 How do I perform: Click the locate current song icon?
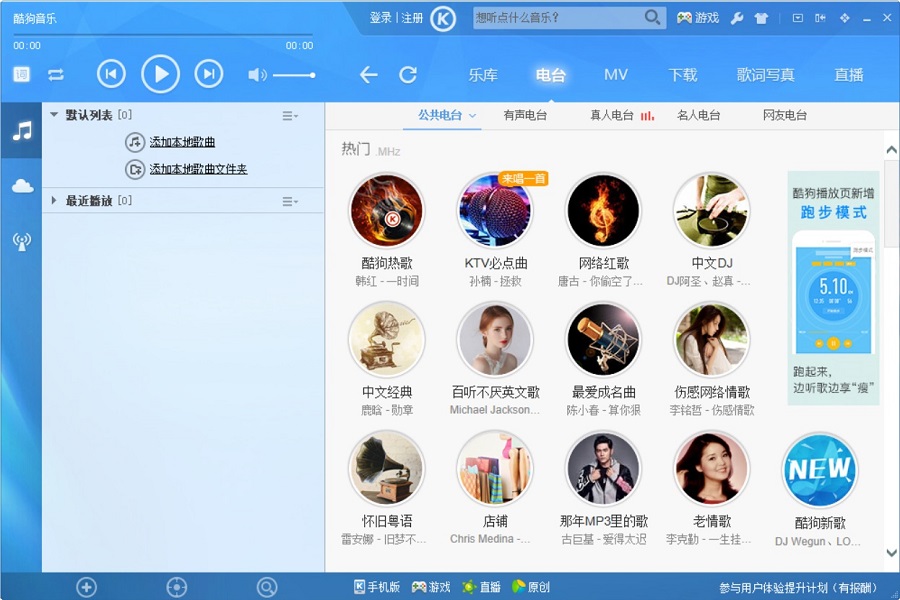point(176,587)
